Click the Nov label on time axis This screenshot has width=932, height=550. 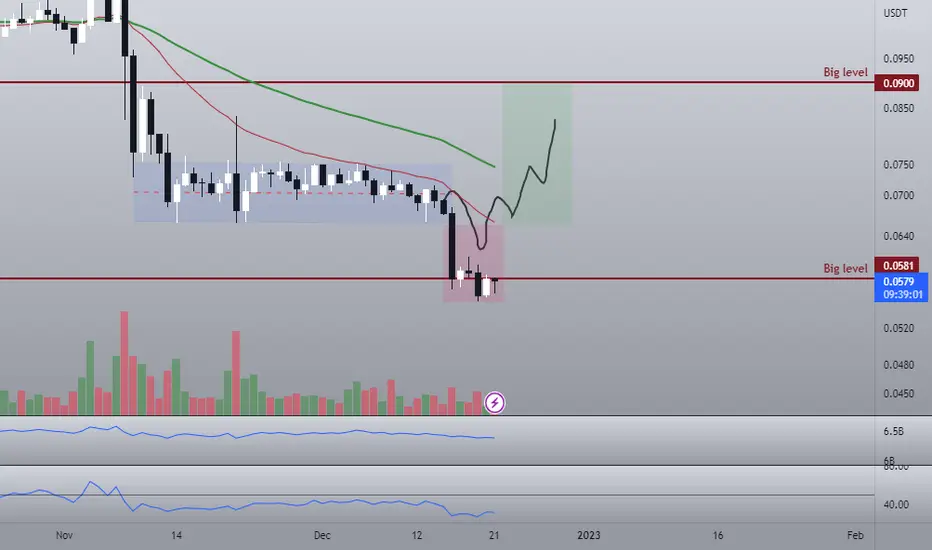64,535
